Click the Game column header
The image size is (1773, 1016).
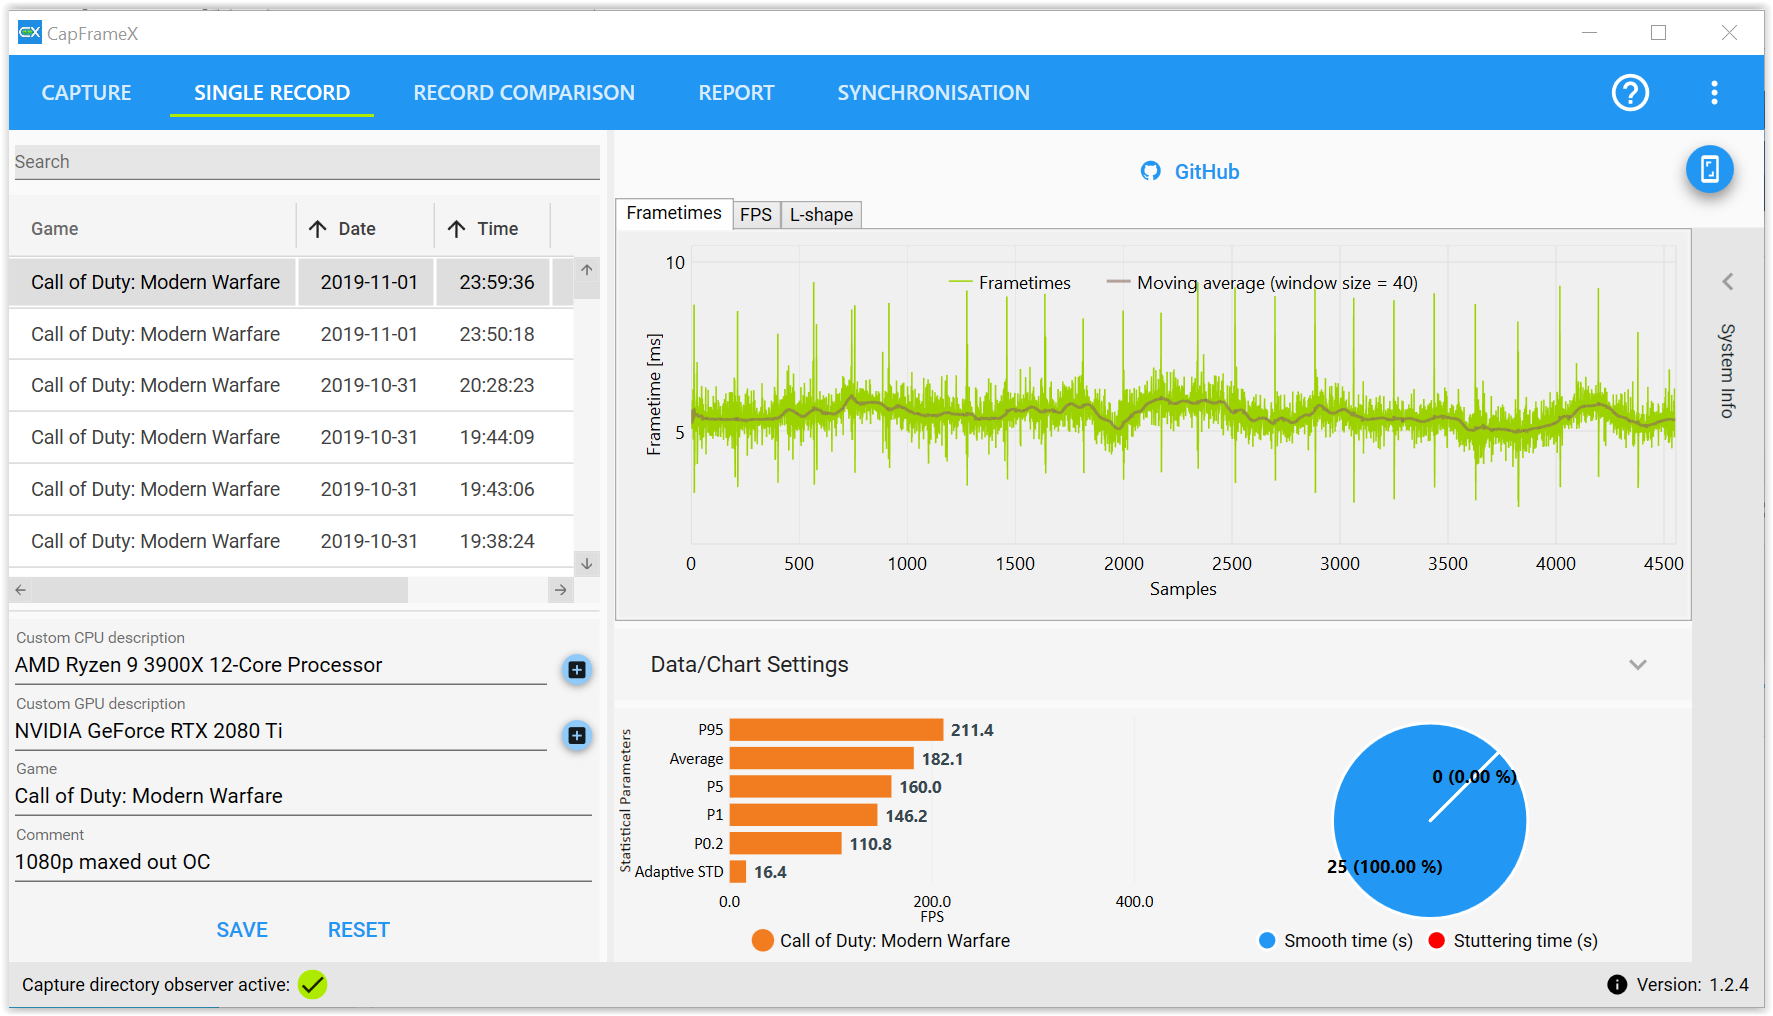point(153,228)
